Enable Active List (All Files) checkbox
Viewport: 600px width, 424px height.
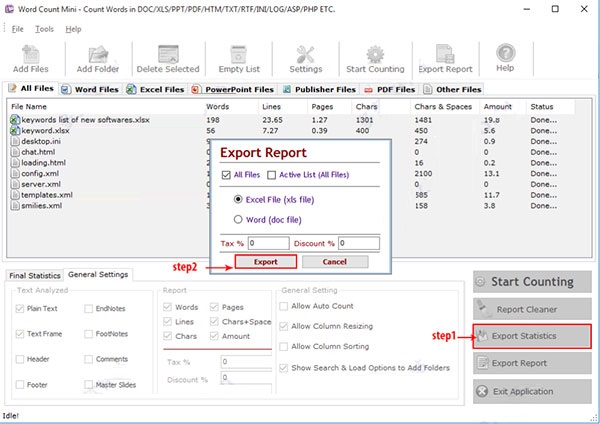272,175
